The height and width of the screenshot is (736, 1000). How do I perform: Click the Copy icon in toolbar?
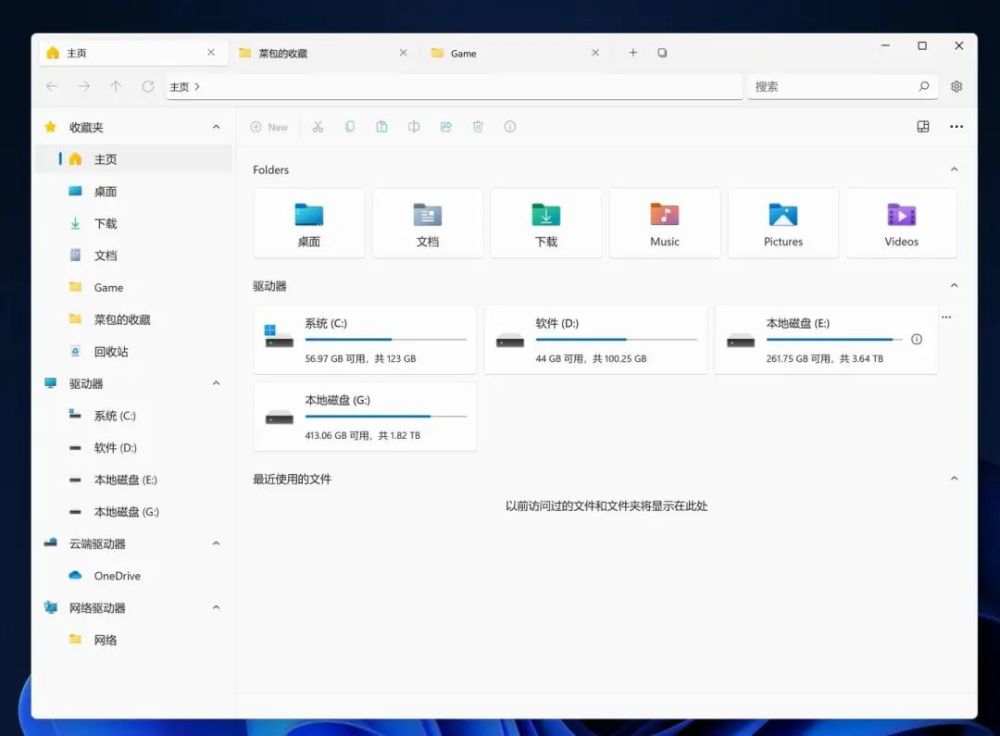349,127
